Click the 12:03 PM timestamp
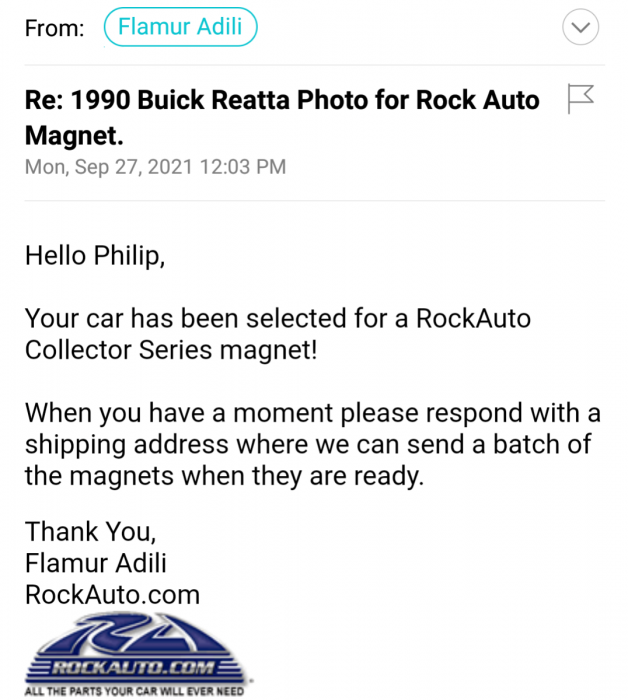The width and height of the screenshot is (628, 700). click(x=242, y=166)
